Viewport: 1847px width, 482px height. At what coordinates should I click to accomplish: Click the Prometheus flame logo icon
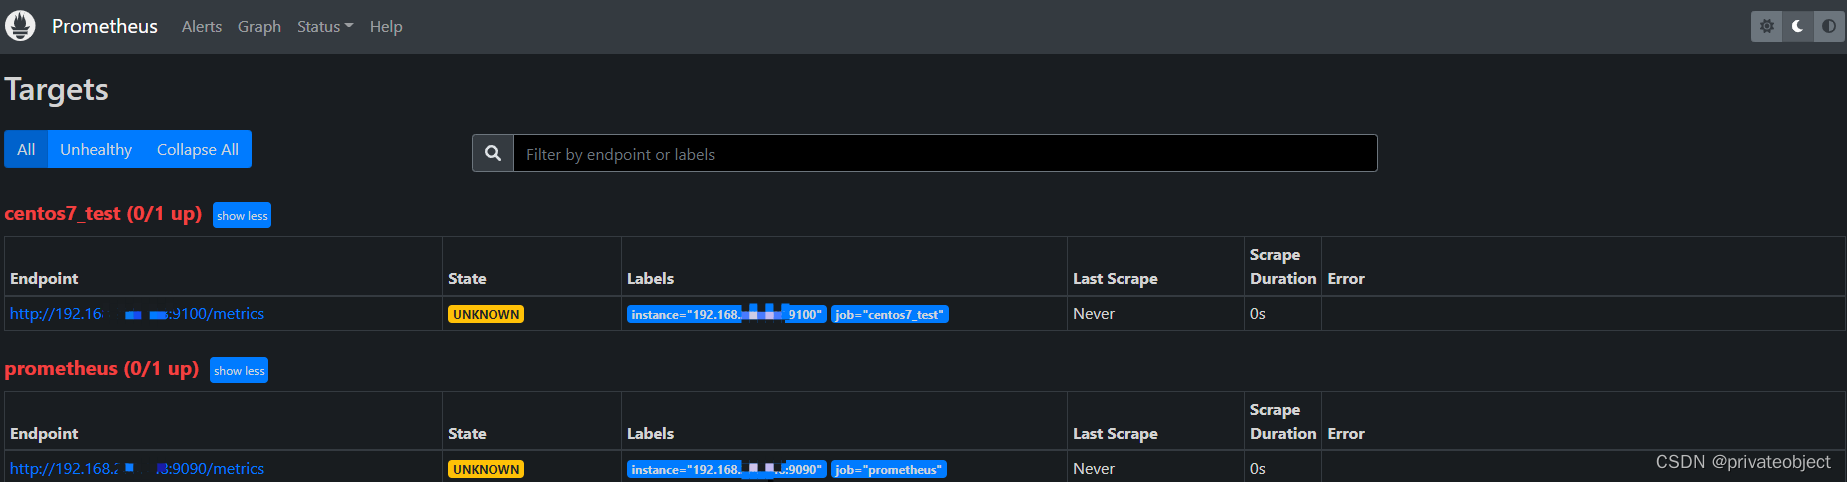point(20,26)
